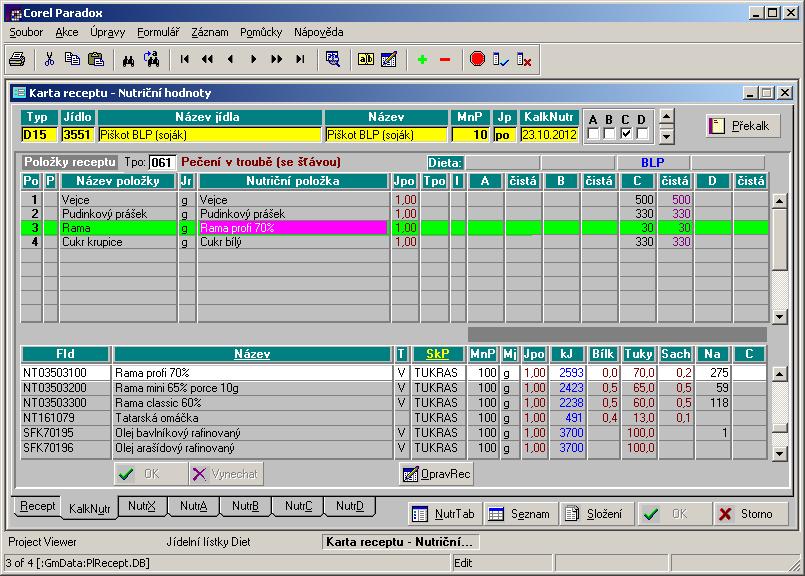Click recipe items scrollbar down arrow
Image resolution: width=805 pixels, height=576 pixels.
[779, 316]
